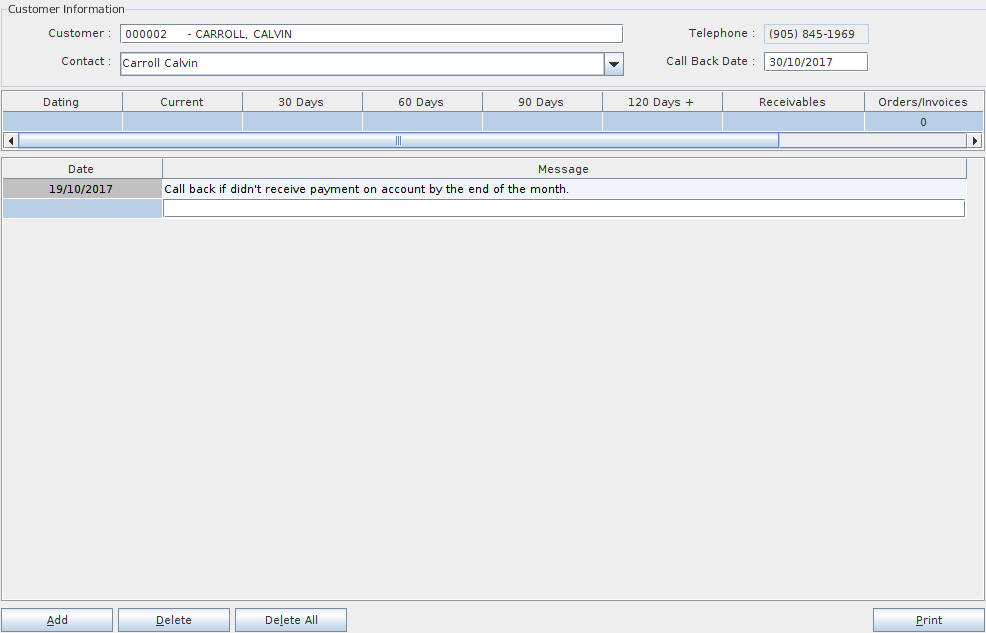The width and height of the screenshot is (986, 633).
Task: Click the horizontal scrollbar thumb
Action: tap(398, 141)
